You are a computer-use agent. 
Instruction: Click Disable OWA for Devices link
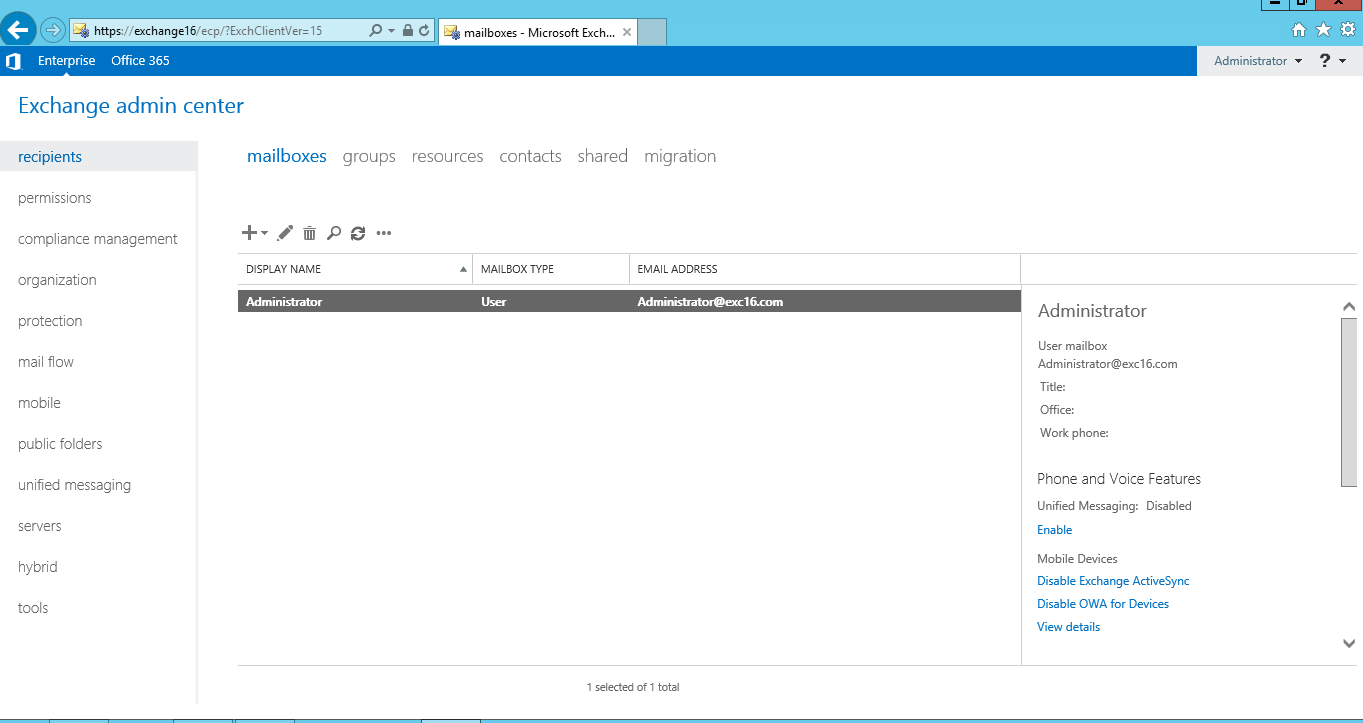pyautogui.click(x=1103, y=604)
